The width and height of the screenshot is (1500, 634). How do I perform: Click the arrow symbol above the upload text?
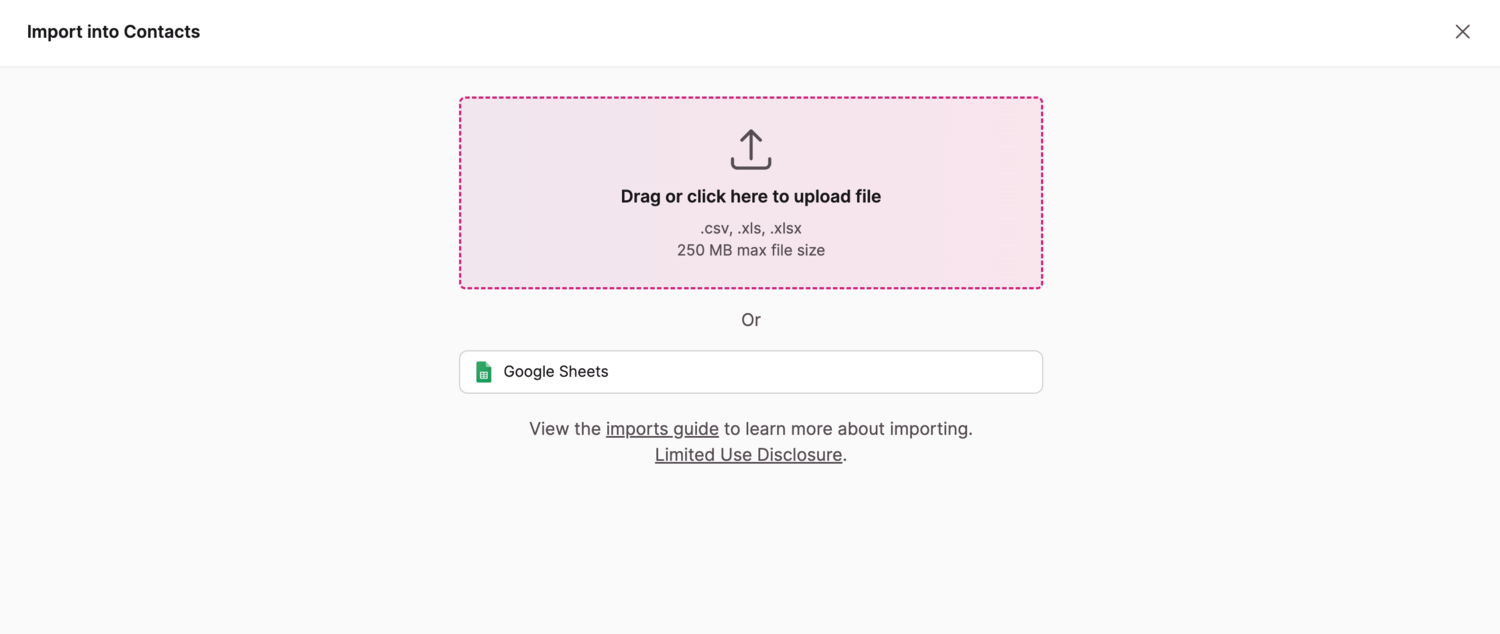750,148
